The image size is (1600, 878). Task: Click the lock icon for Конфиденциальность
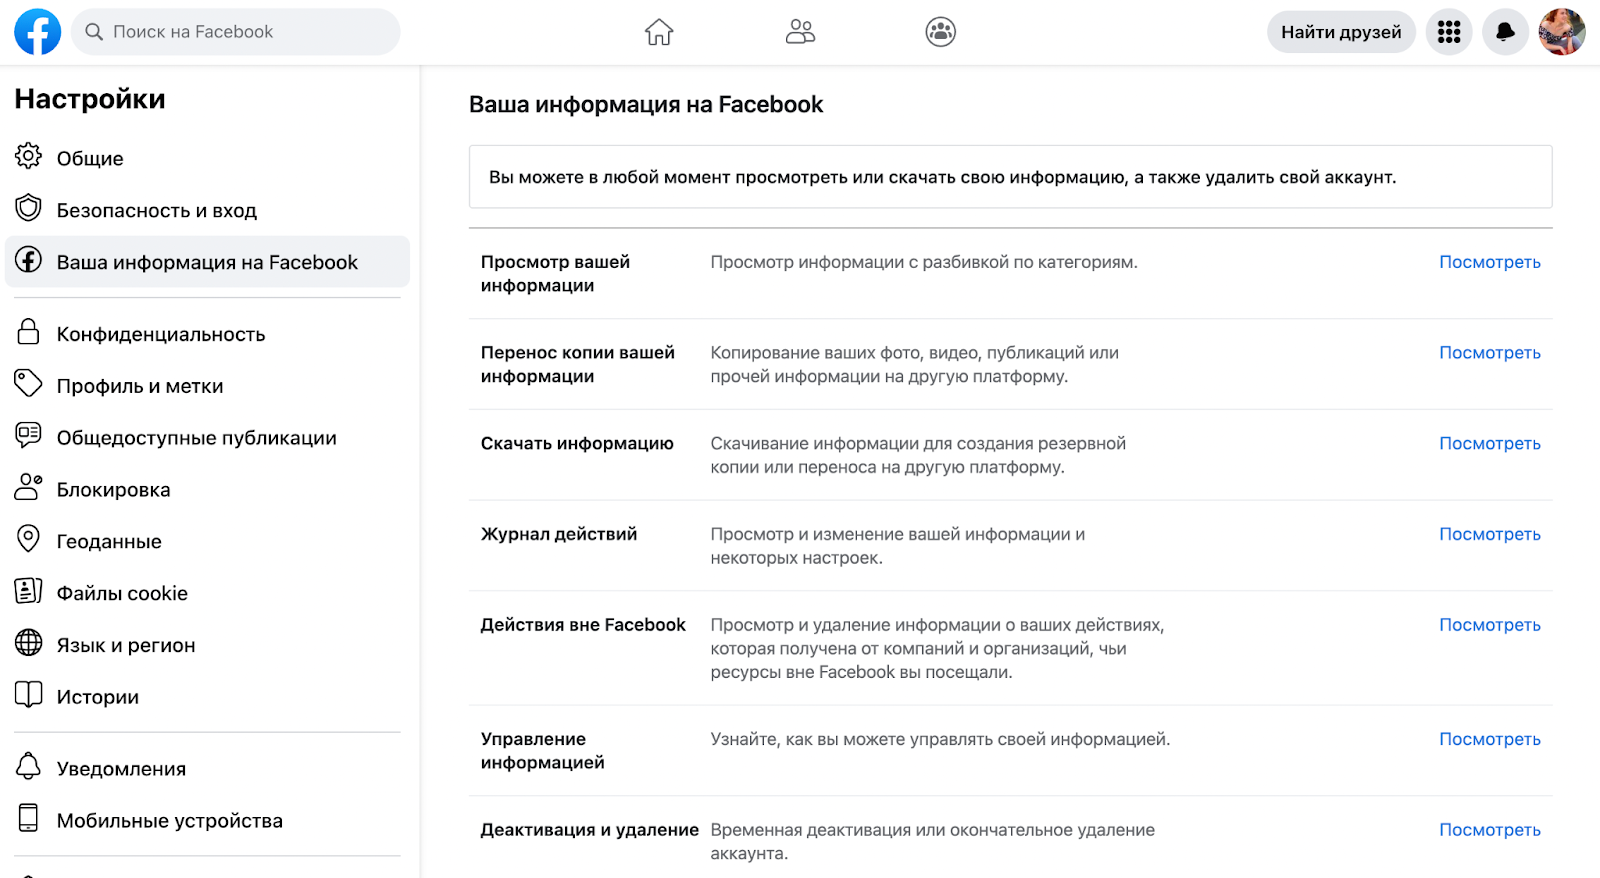point(28,332)
